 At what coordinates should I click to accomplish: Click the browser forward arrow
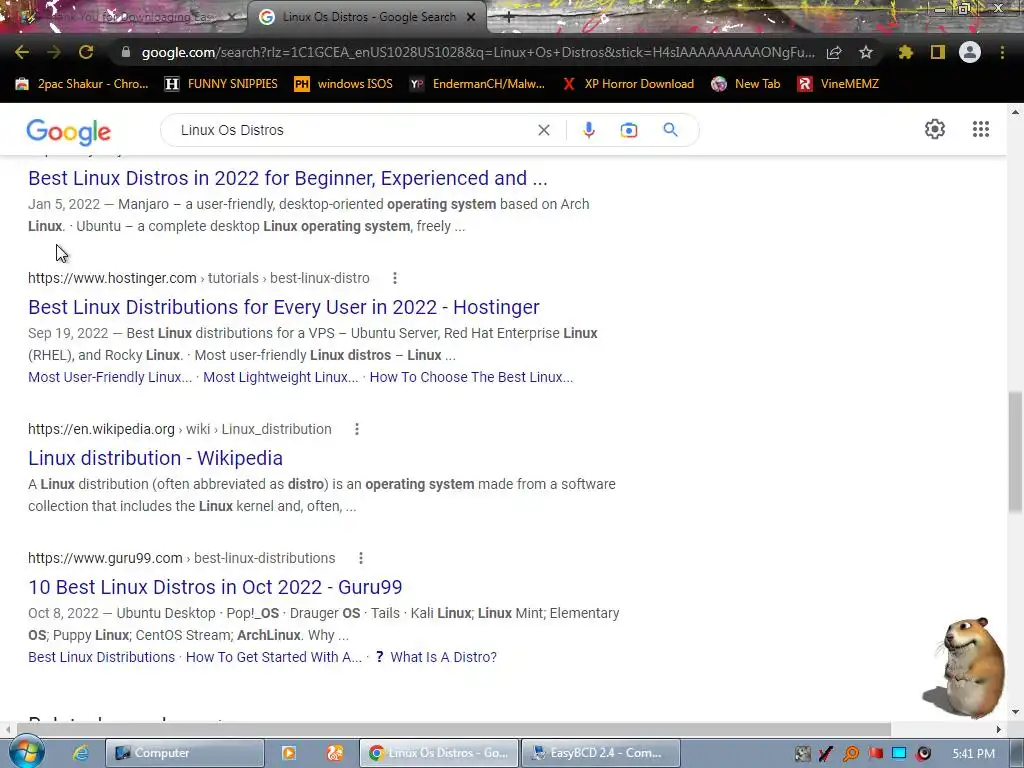(54, 52)
